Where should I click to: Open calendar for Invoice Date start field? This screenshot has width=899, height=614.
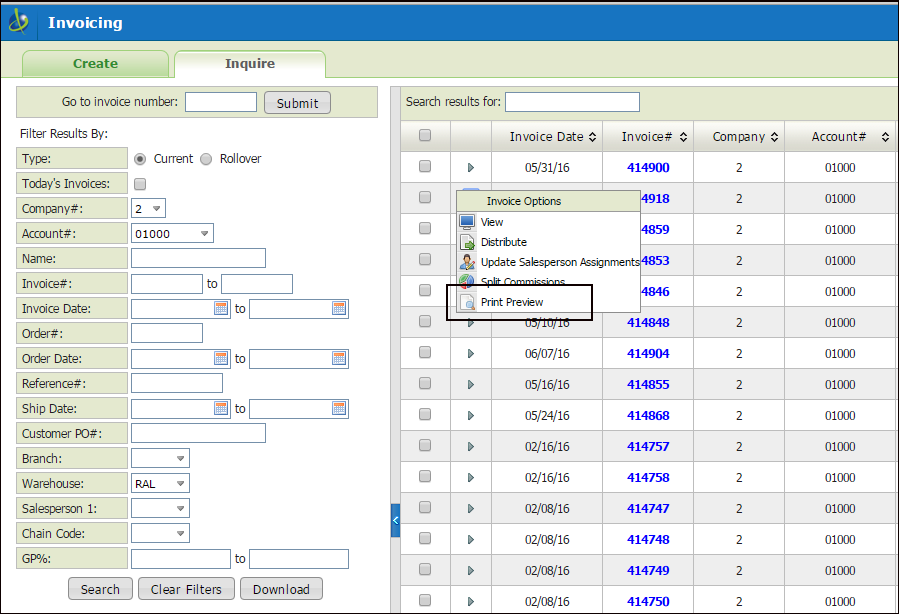pyautogui.click(x=221, y=309)
